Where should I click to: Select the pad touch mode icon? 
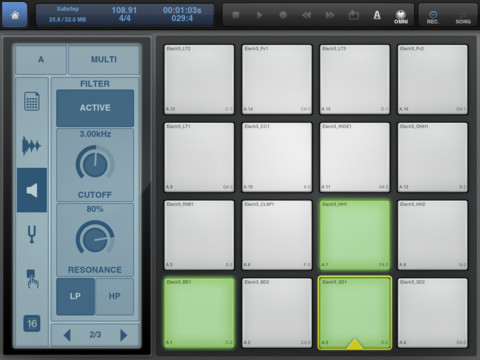pyautogui.click(x=32, y=278)
